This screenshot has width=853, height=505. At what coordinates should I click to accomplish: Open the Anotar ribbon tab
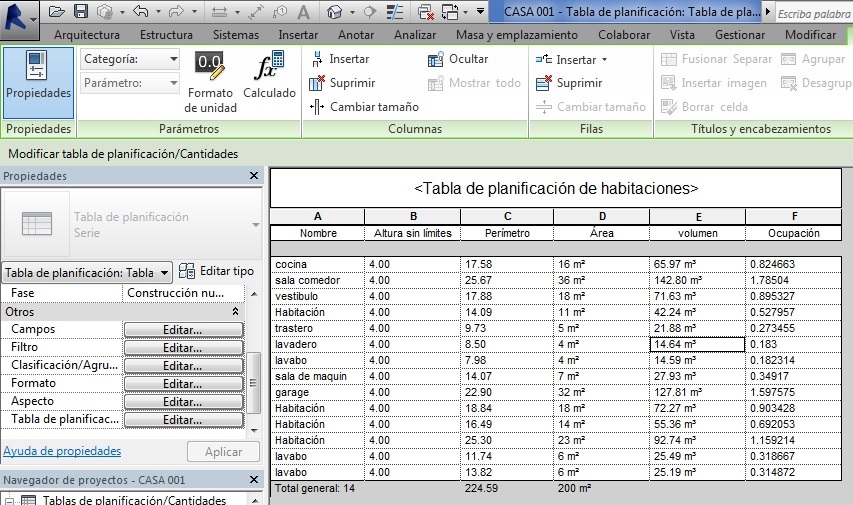pyautogui.click(x=356, y=34)
